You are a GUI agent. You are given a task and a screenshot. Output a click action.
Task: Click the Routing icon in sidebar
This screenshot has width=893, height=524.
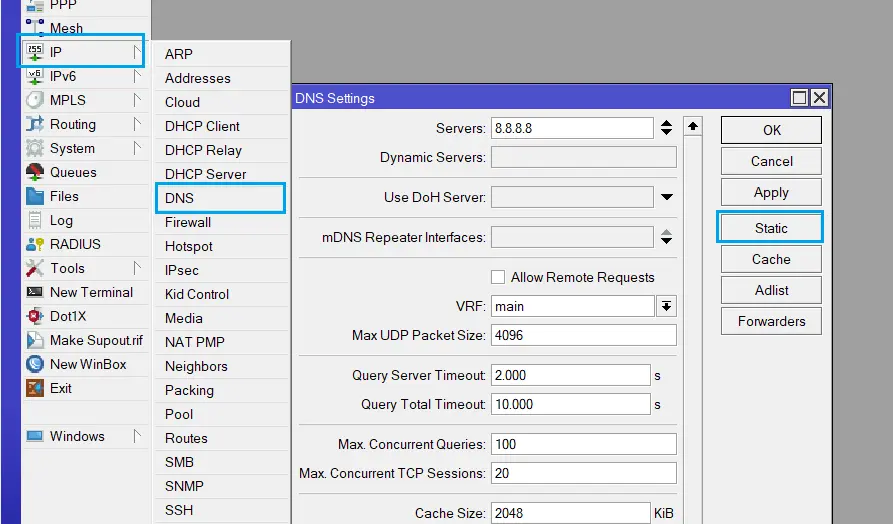point(35,124)
